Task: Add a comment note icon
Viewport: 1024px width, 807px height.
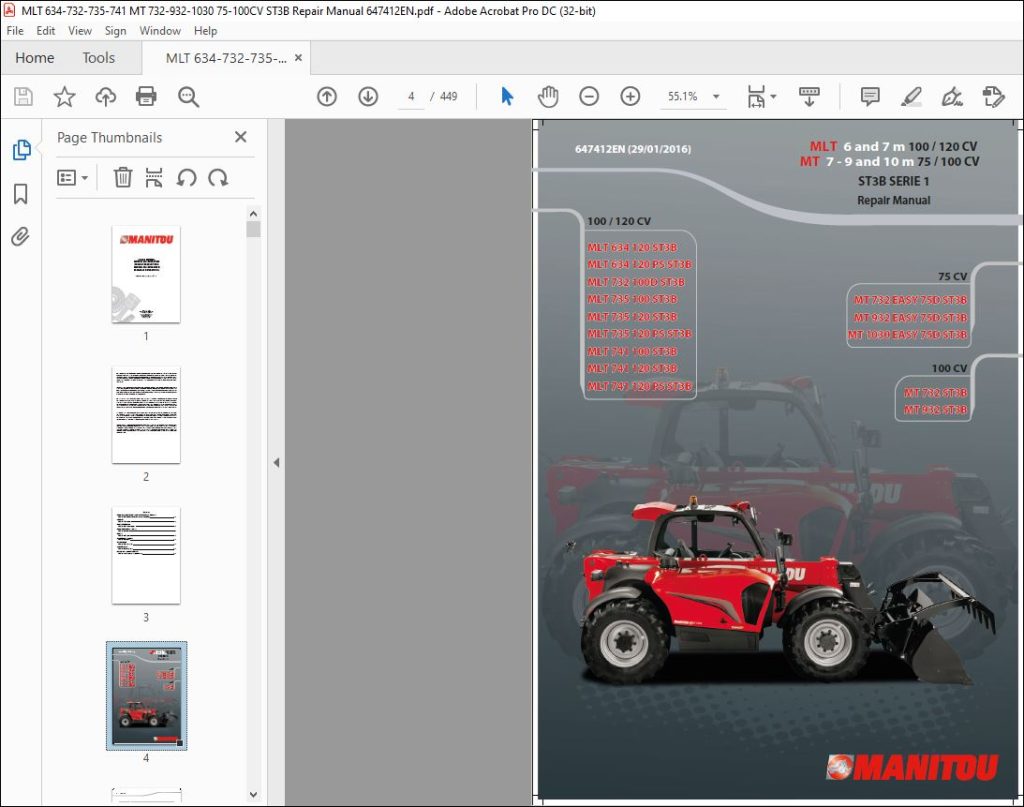Action: pos(870,97)
